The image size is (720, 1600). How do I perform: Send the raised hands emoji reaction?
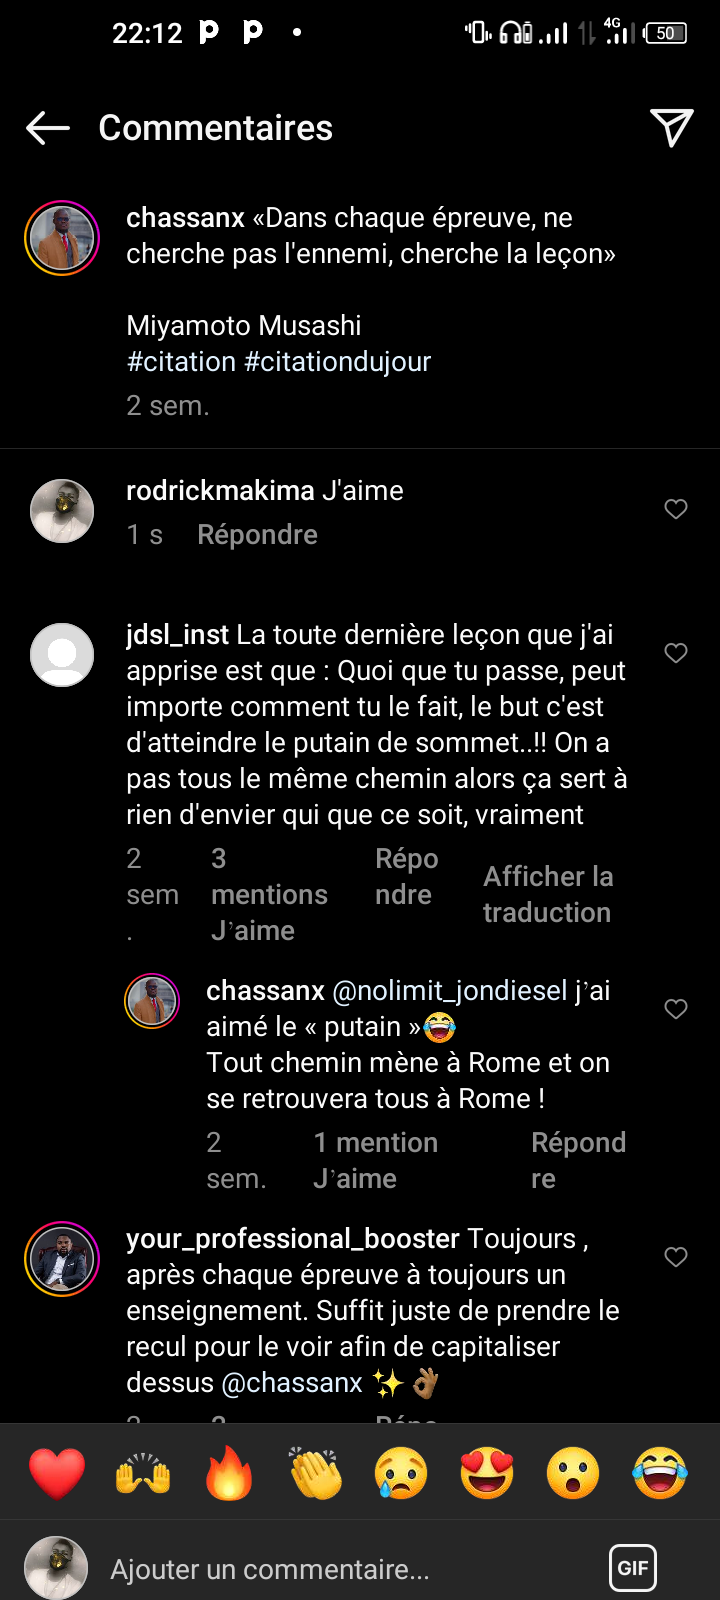click(143, 1472)
